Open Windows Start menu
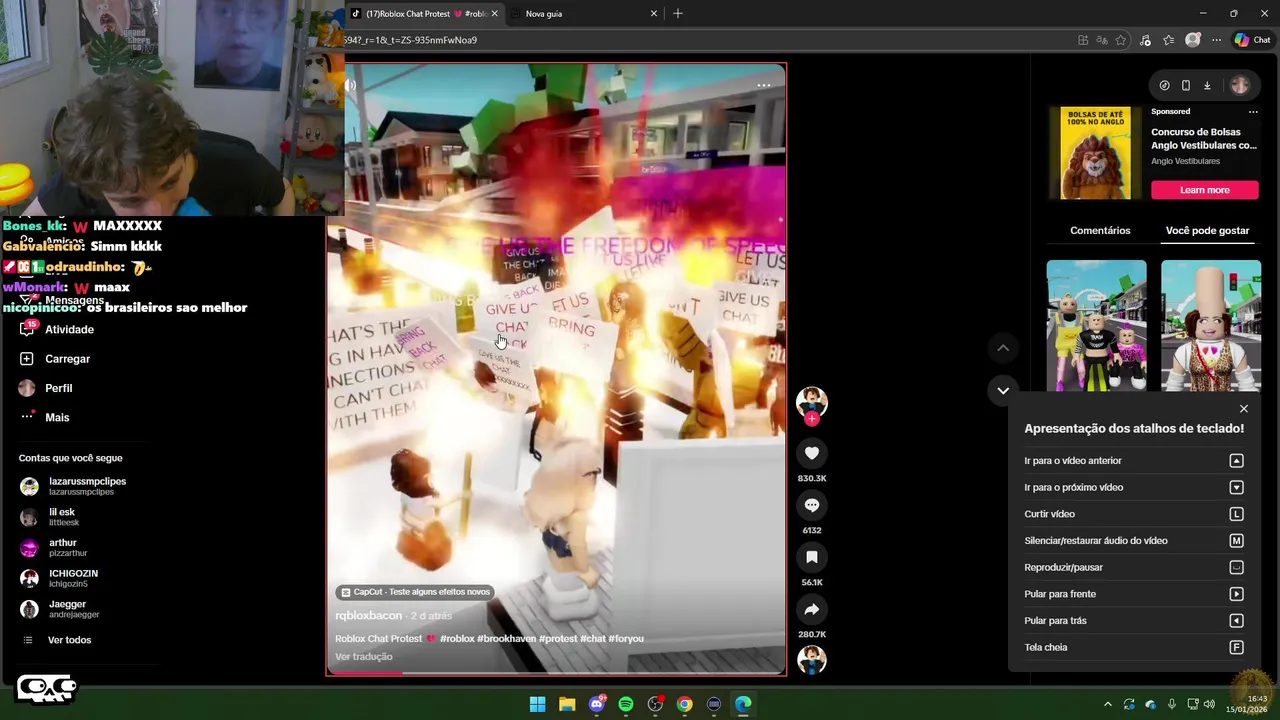This screenshot has width=1280, height=720. (x=537, y=704)
